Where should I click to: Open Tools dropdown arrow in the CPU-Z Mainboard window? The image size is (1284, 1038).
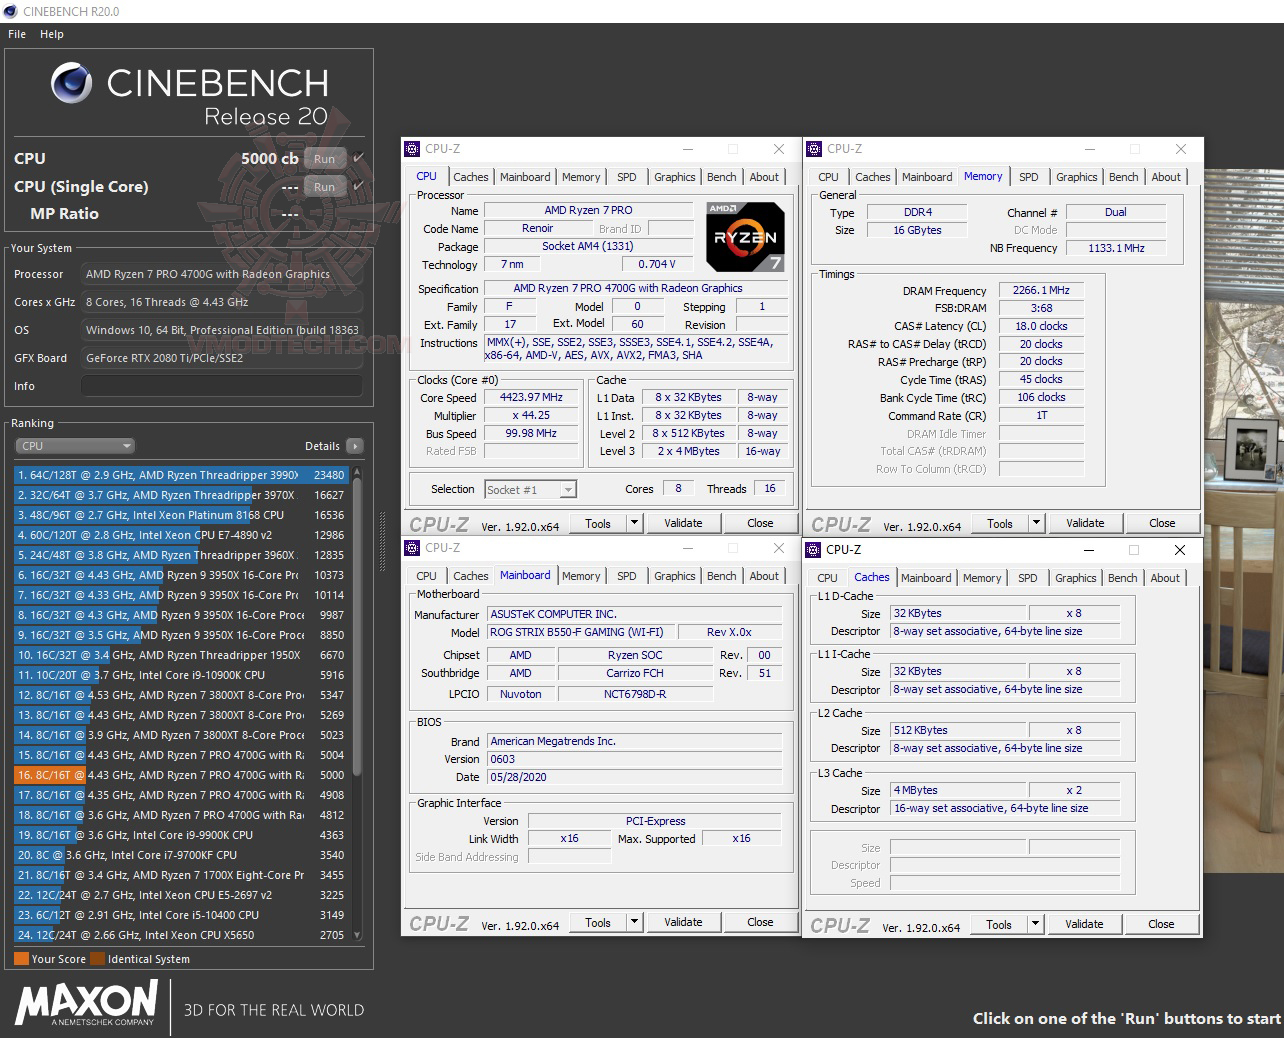[634, 922]
